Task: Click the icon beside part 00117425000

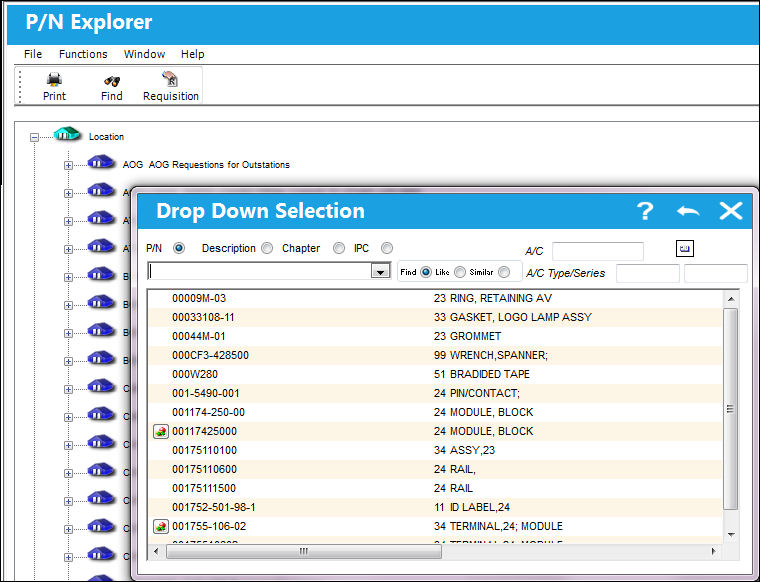Action: [161, 431]
